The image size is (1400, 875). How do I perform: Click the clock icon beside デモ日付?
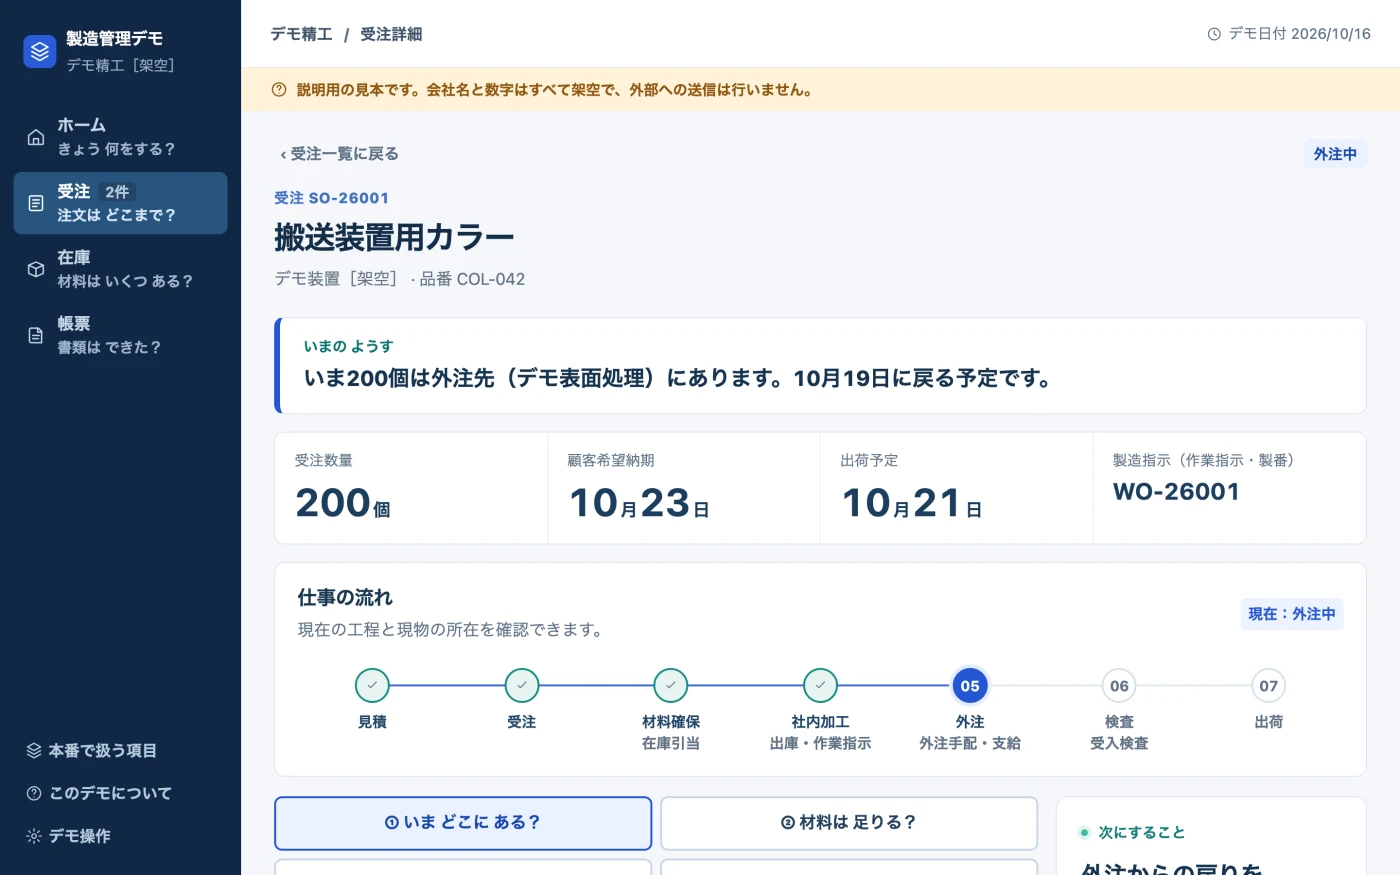pos(1214,34)
